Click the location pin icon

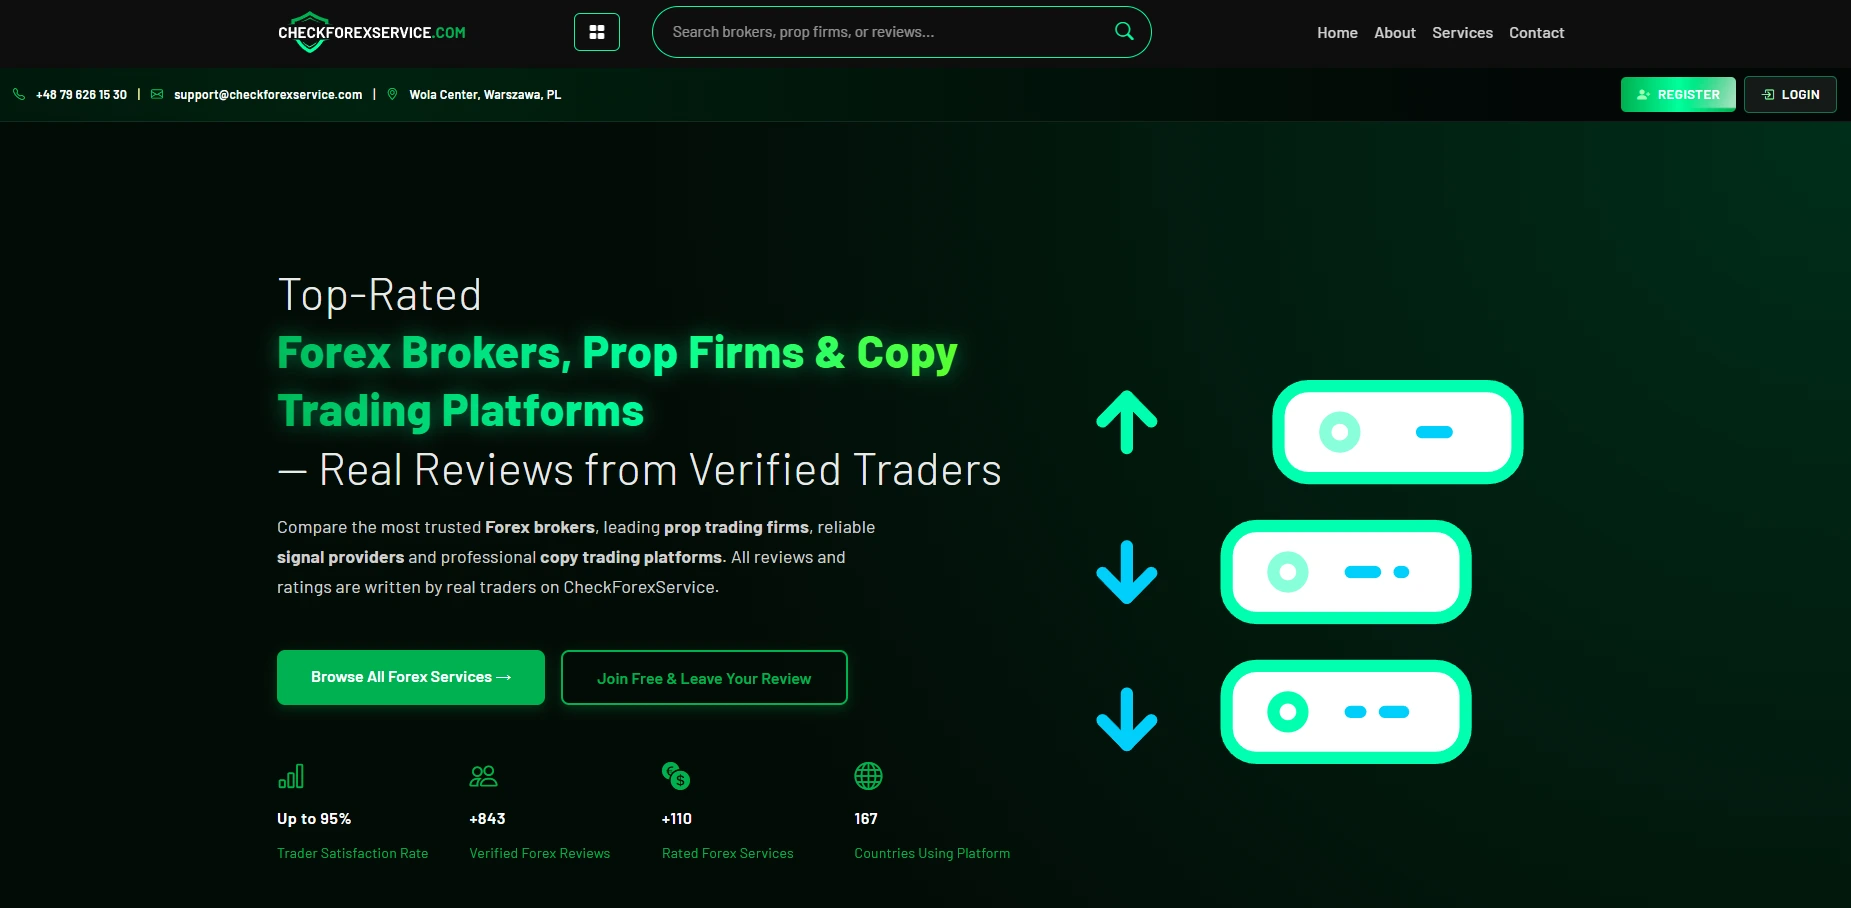[392, 94]
